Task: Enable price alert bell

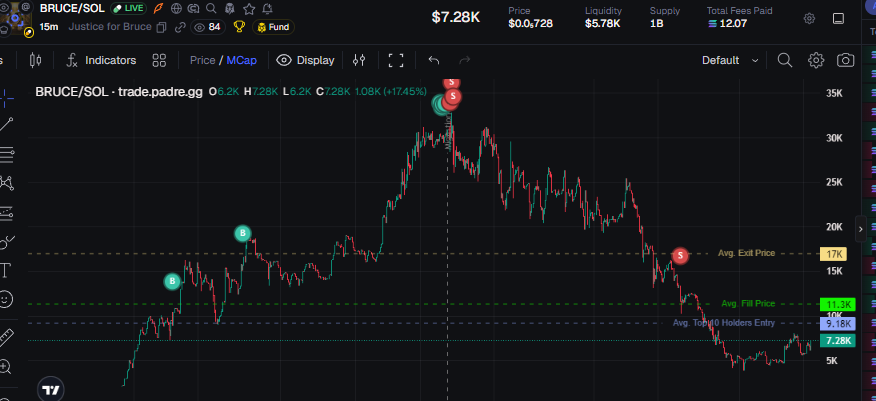Action: tap(268, 8)
